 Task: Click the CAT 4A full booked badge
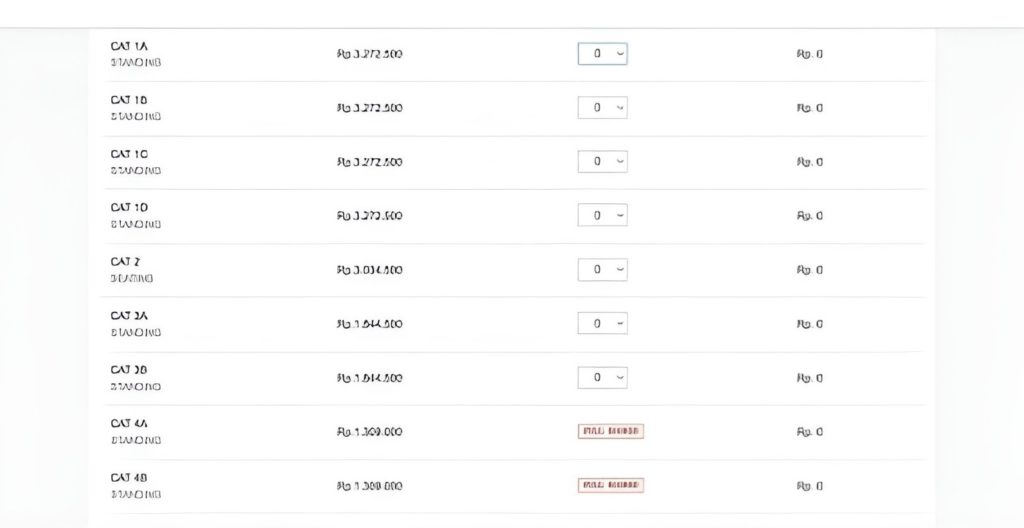(x=610, y=431)
